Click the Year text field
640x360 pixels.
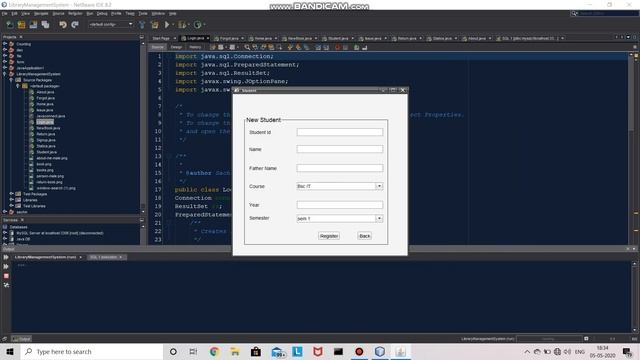(x=340, y=204)
